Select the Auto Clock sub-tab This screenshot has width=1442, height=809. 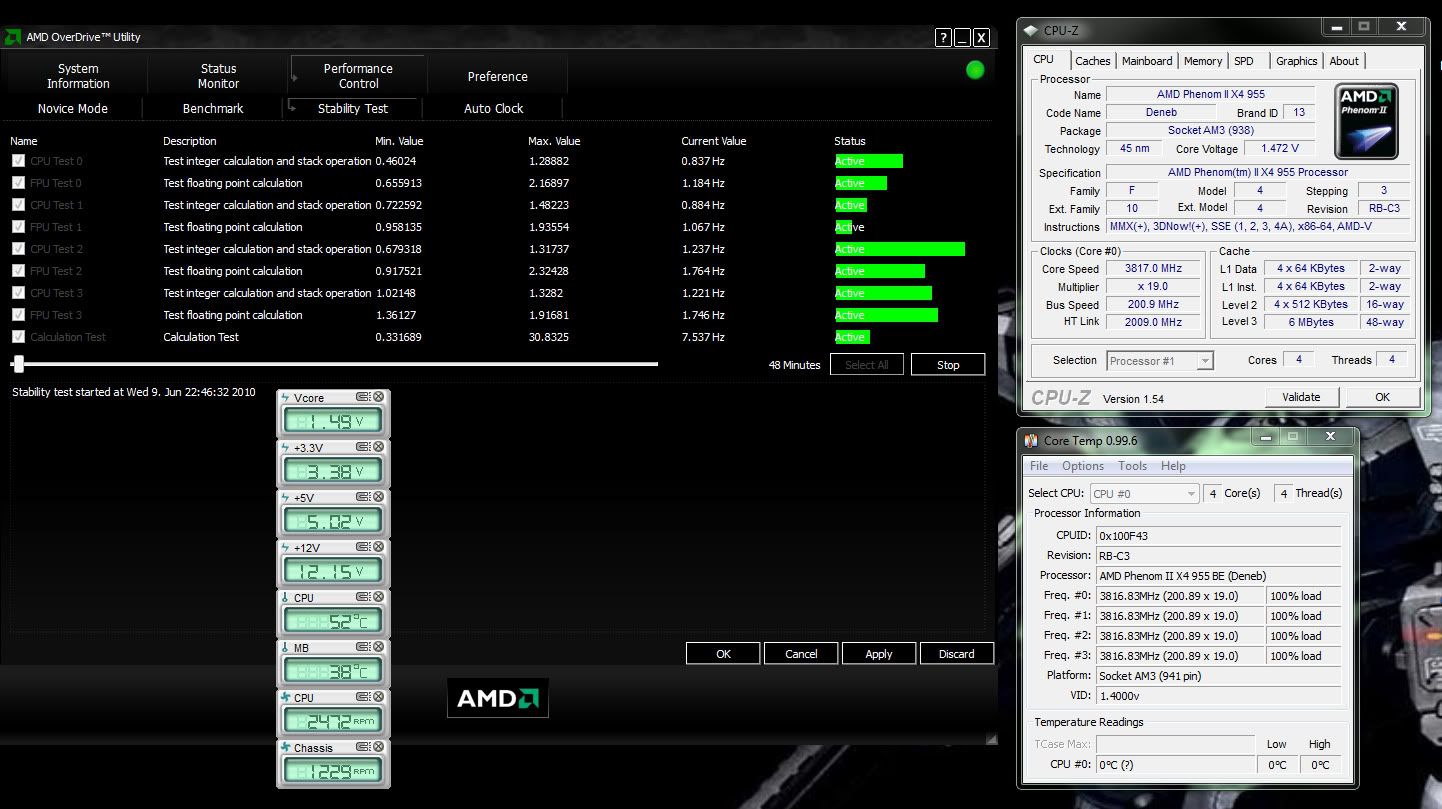[494, 108]
